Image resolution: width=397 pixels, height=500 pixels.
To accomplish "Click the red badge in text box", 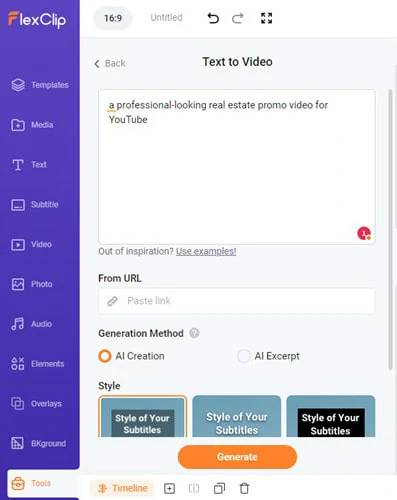I will point(364,233).
